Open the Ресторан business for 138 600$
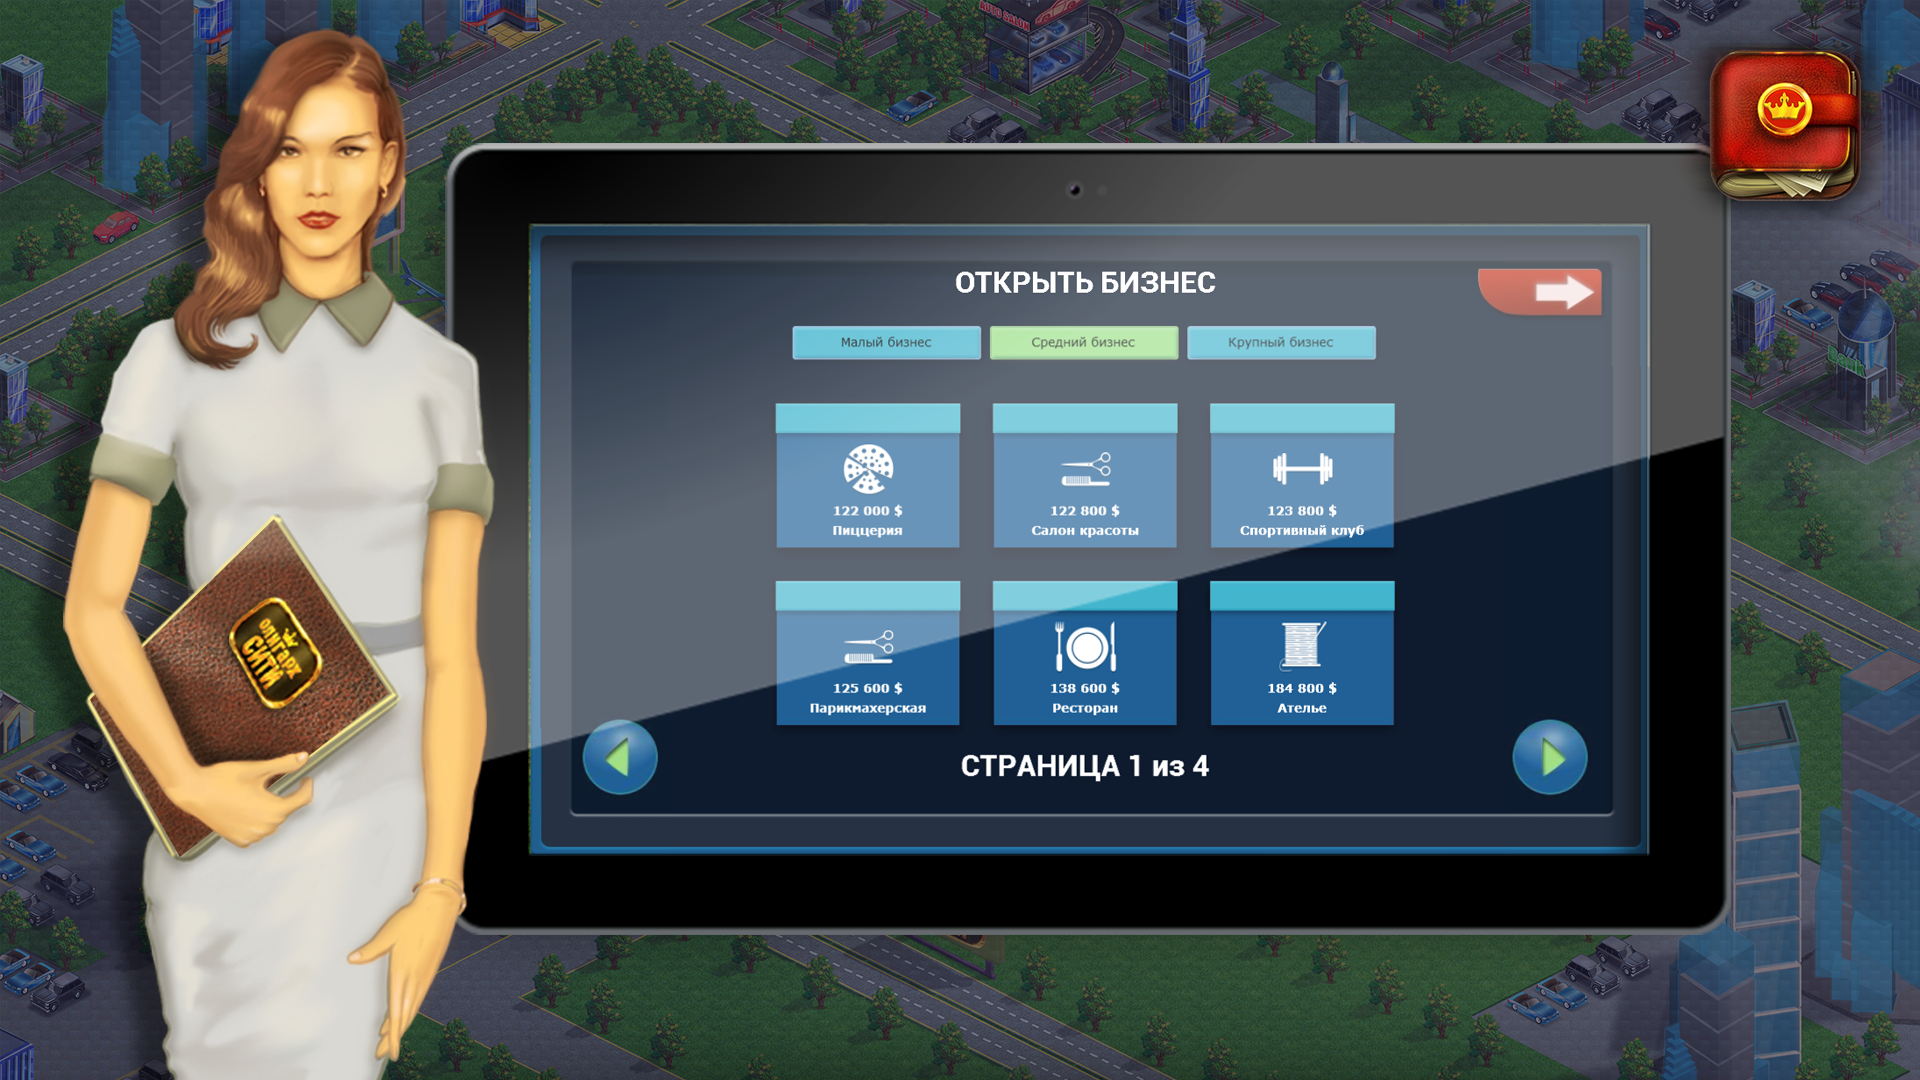The width and height of the screenshot is (1920, 1080). [x=1083, y=650]
